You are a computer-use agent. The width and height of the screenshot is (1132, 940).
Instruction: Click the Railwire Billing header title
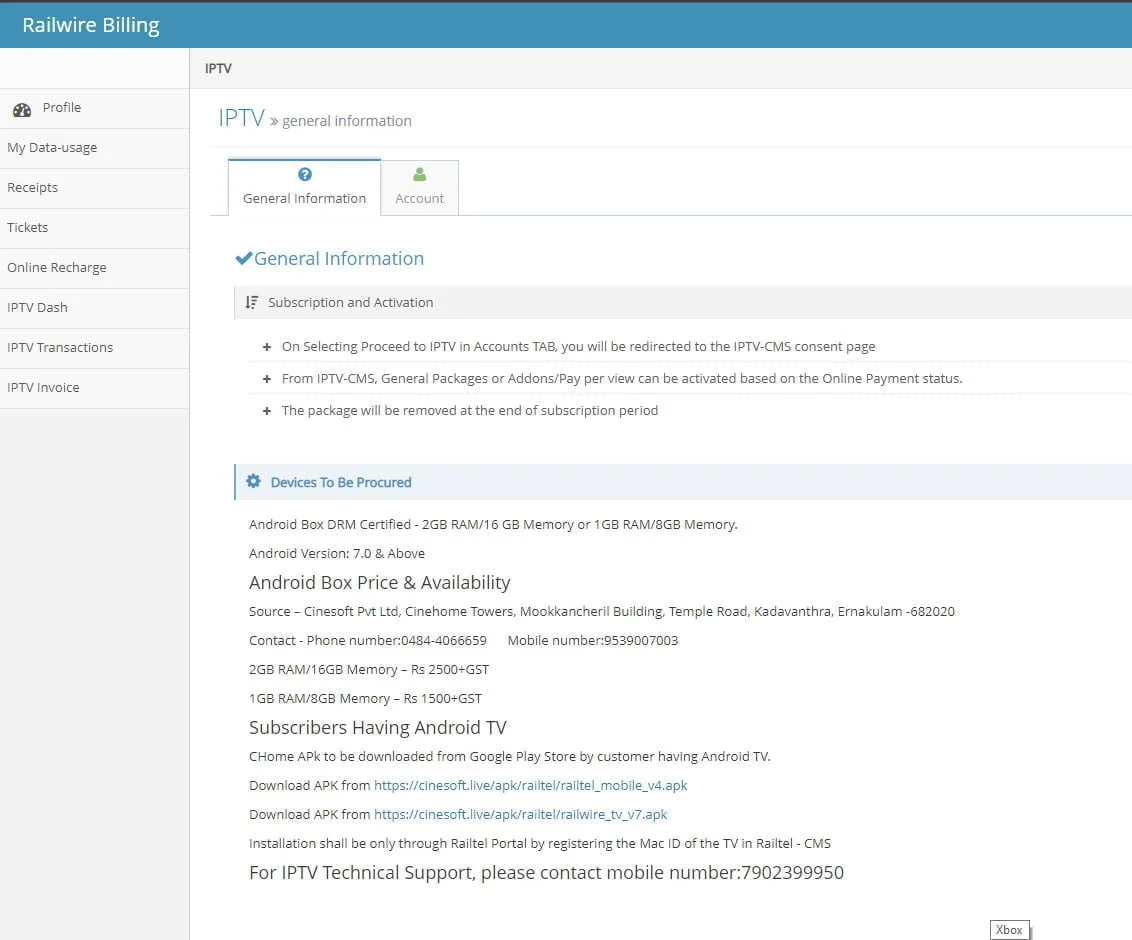pyautogui.click(x=91, y=25)
